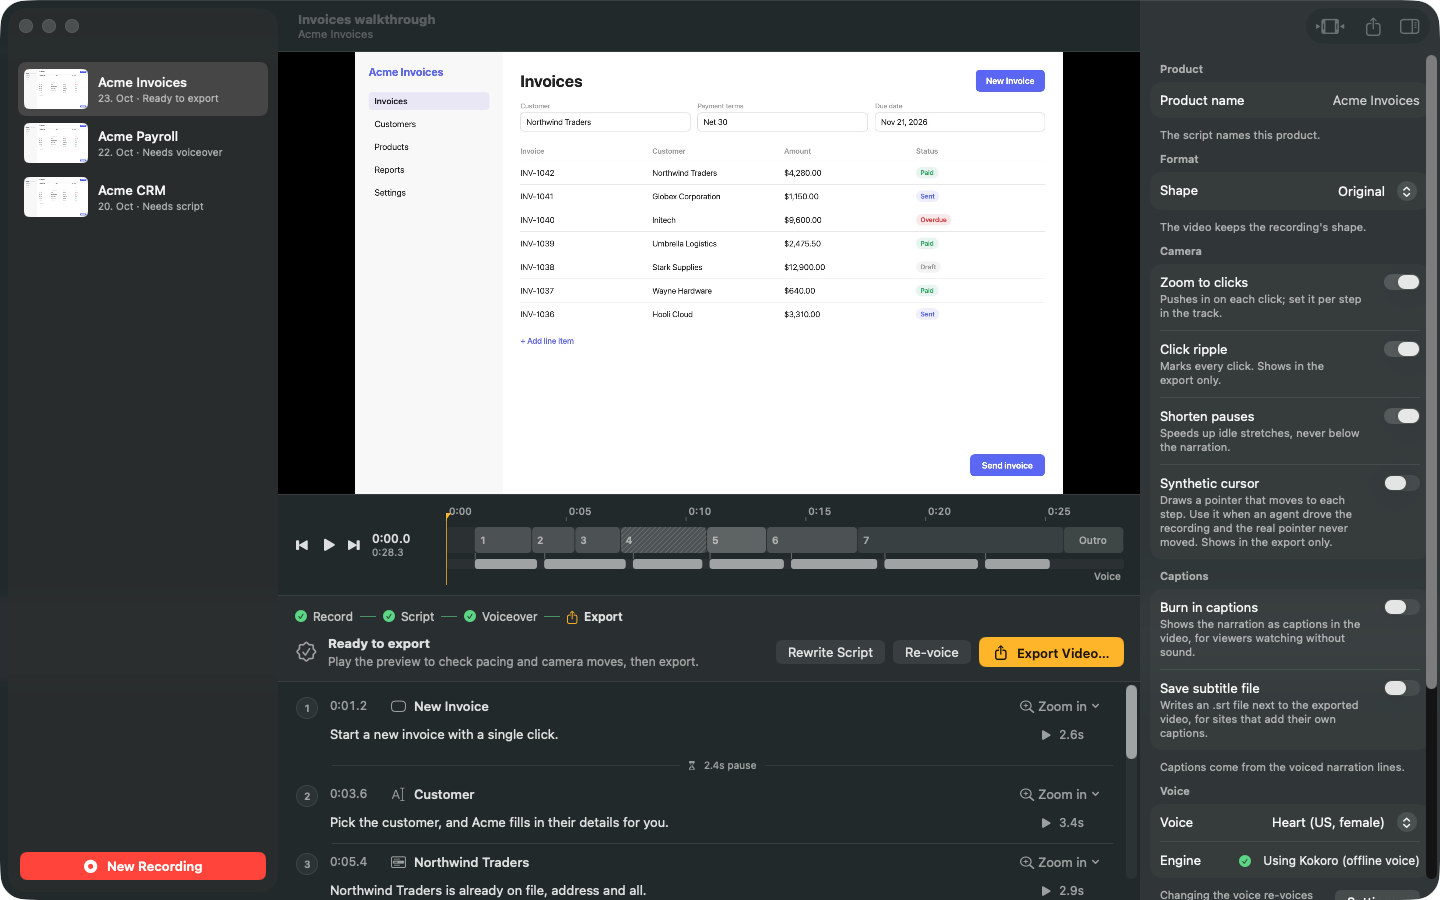Click the Script stage checkmark icon

tap(389, 616)
